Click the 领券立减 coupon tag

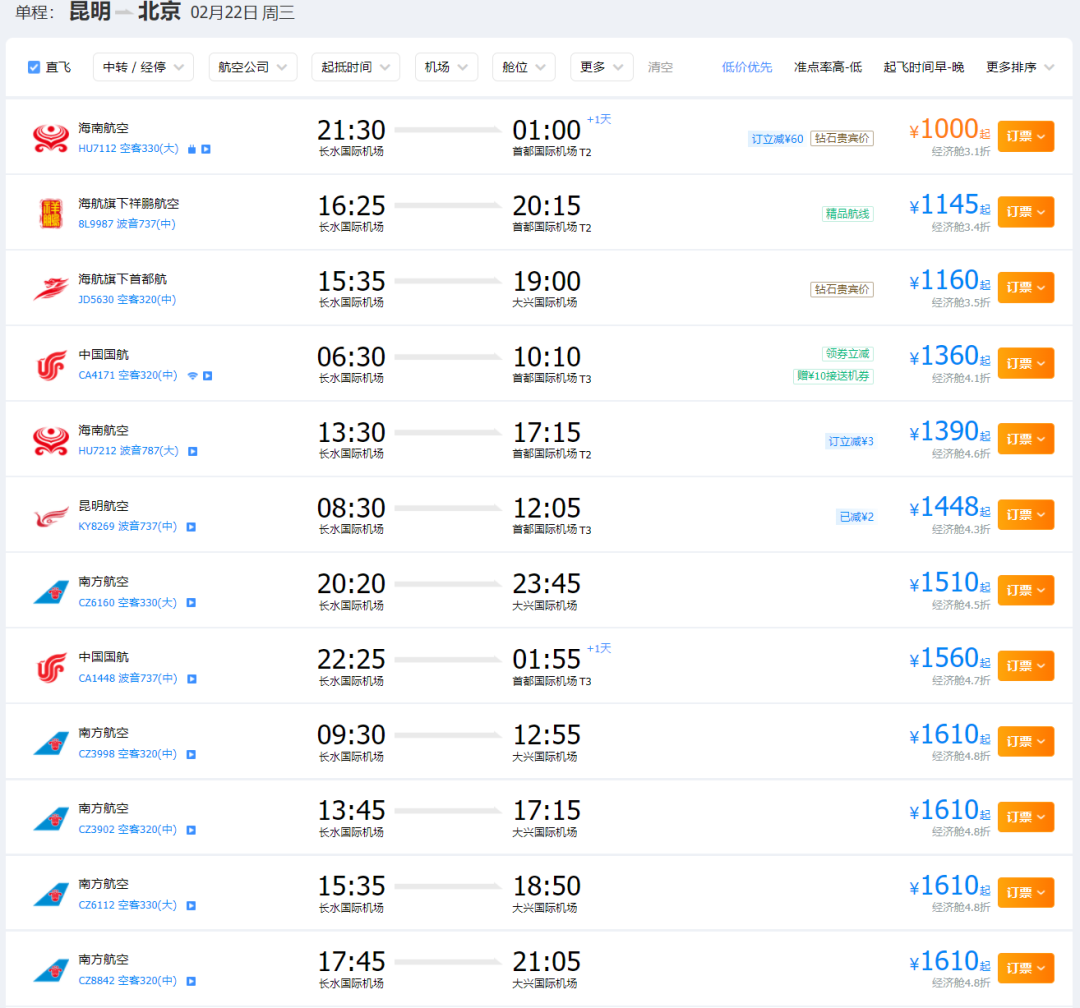click(847, 354)
